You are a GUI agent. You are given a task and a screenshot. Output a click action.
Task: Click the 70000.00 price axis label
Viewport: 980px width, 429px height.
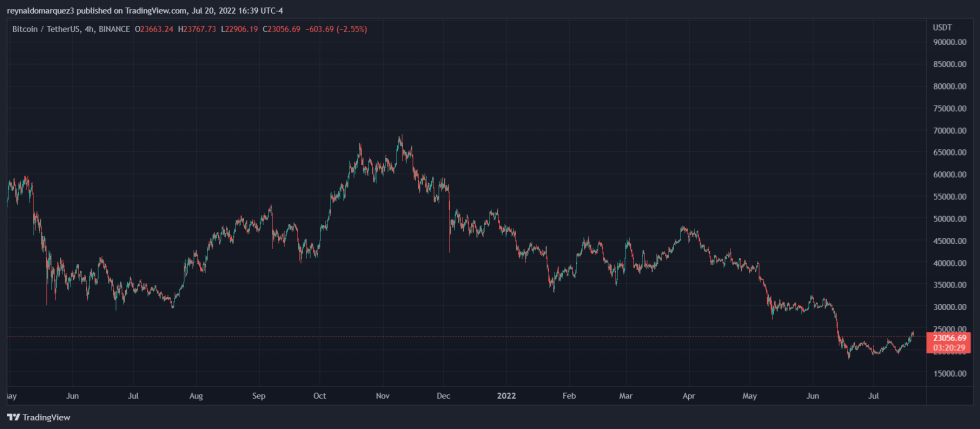click(x=950, y=131)
